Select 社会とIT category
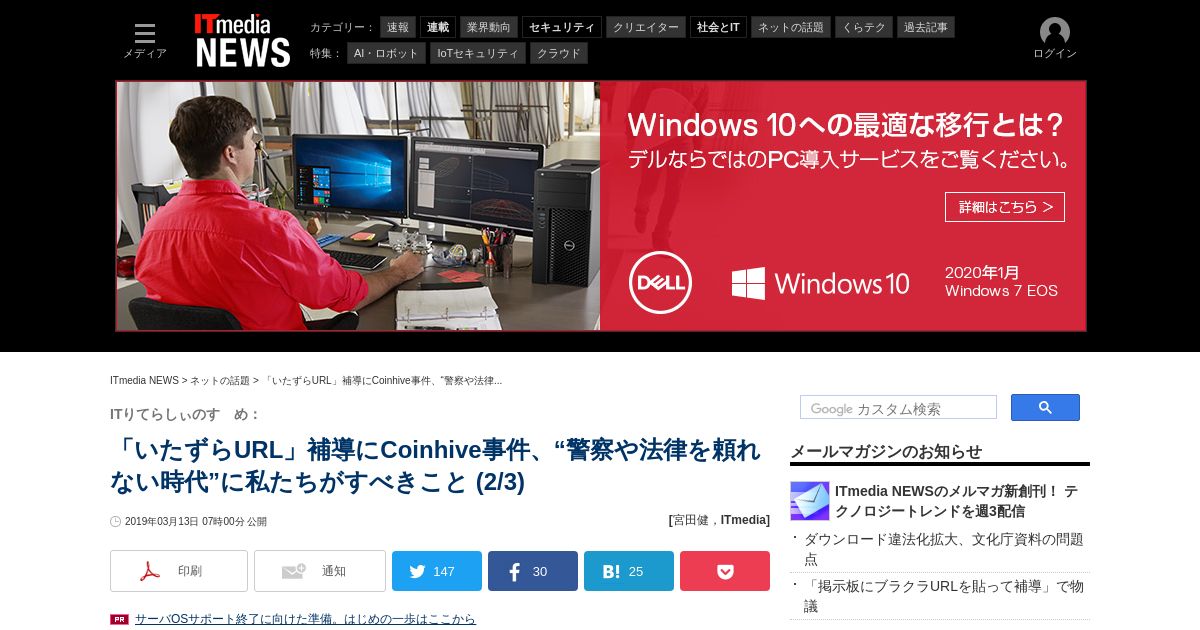This screenshot has height=630, width=1200. (x=718, y=27)
